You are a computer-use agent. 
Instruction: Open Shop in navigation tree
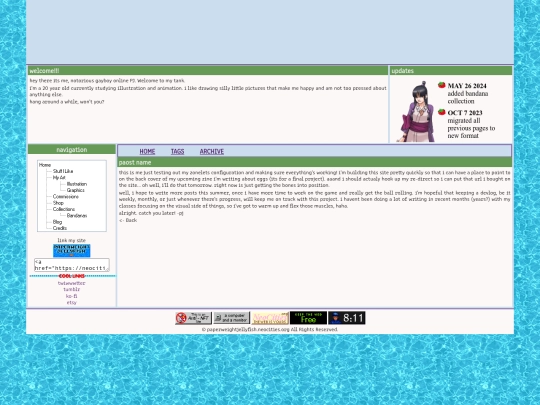tap(58, 203)
